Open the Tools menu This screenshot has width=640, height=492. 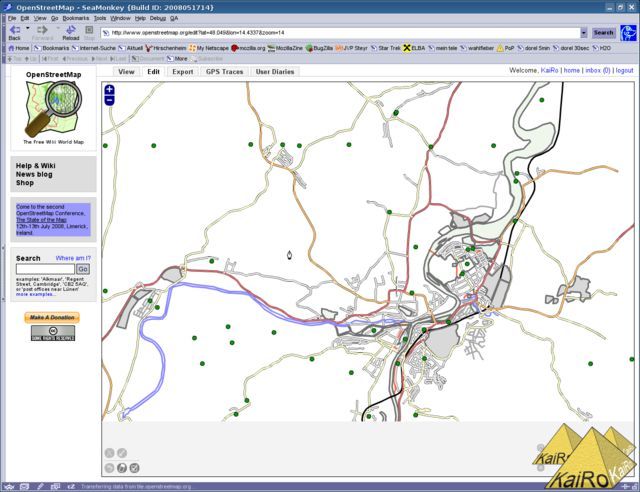click(100, 18)
